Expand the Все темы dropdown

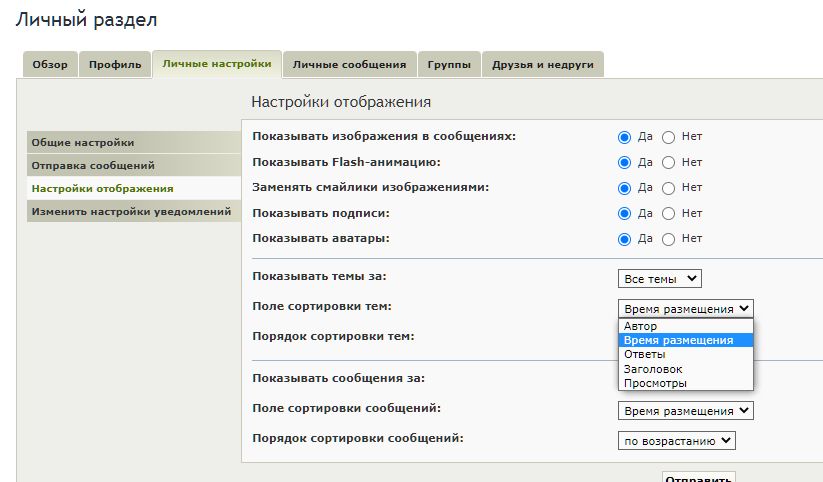coord(660,279)
